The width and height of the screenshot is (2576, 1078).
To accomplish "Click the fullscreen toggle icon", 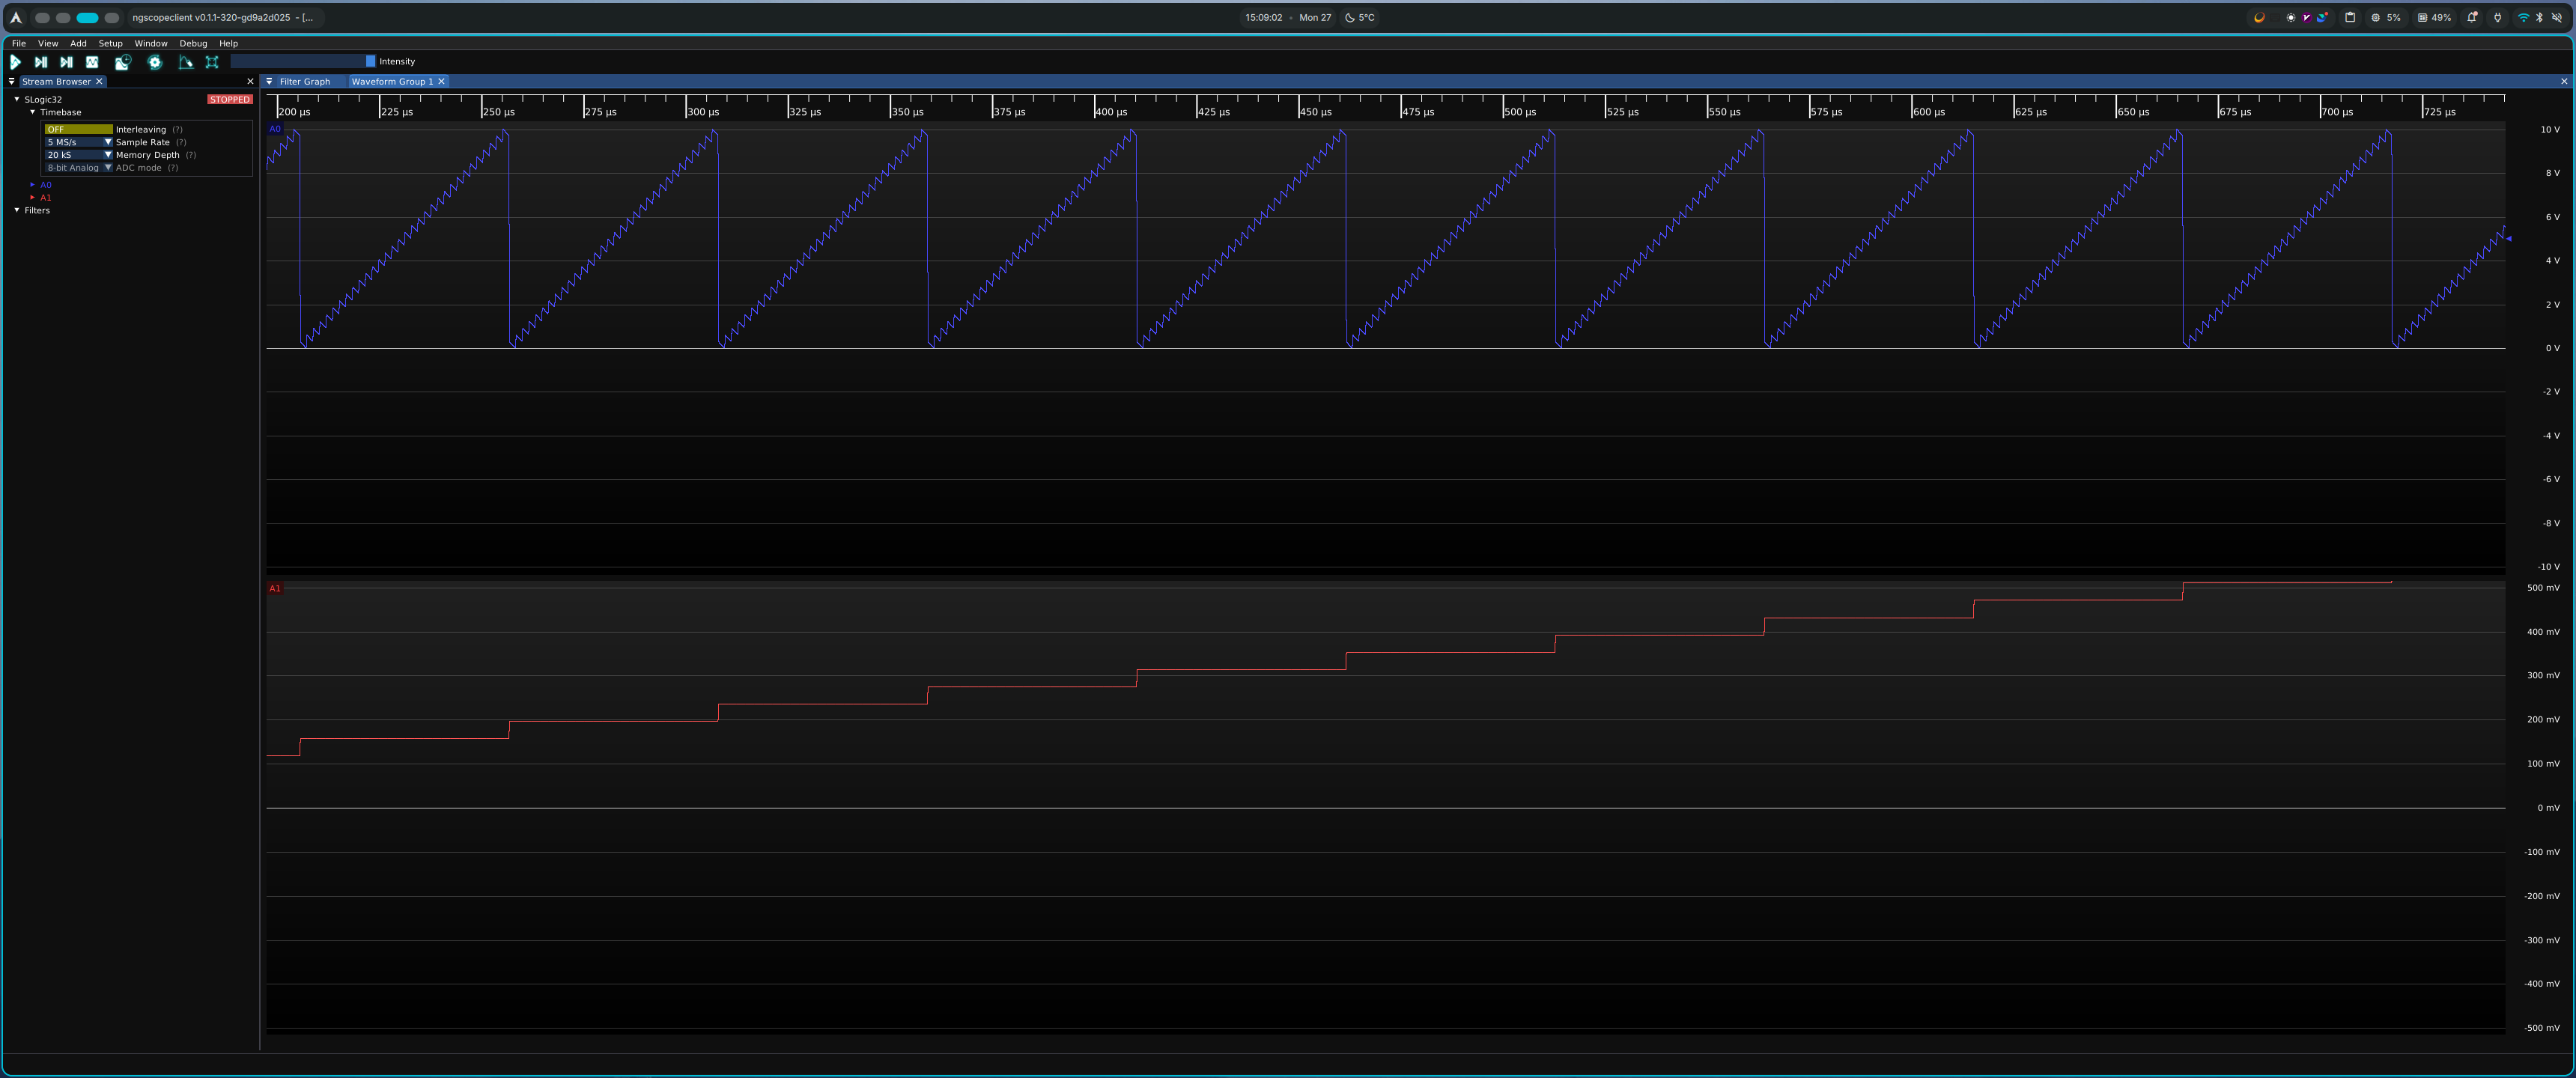I will (x=212, y=62).
